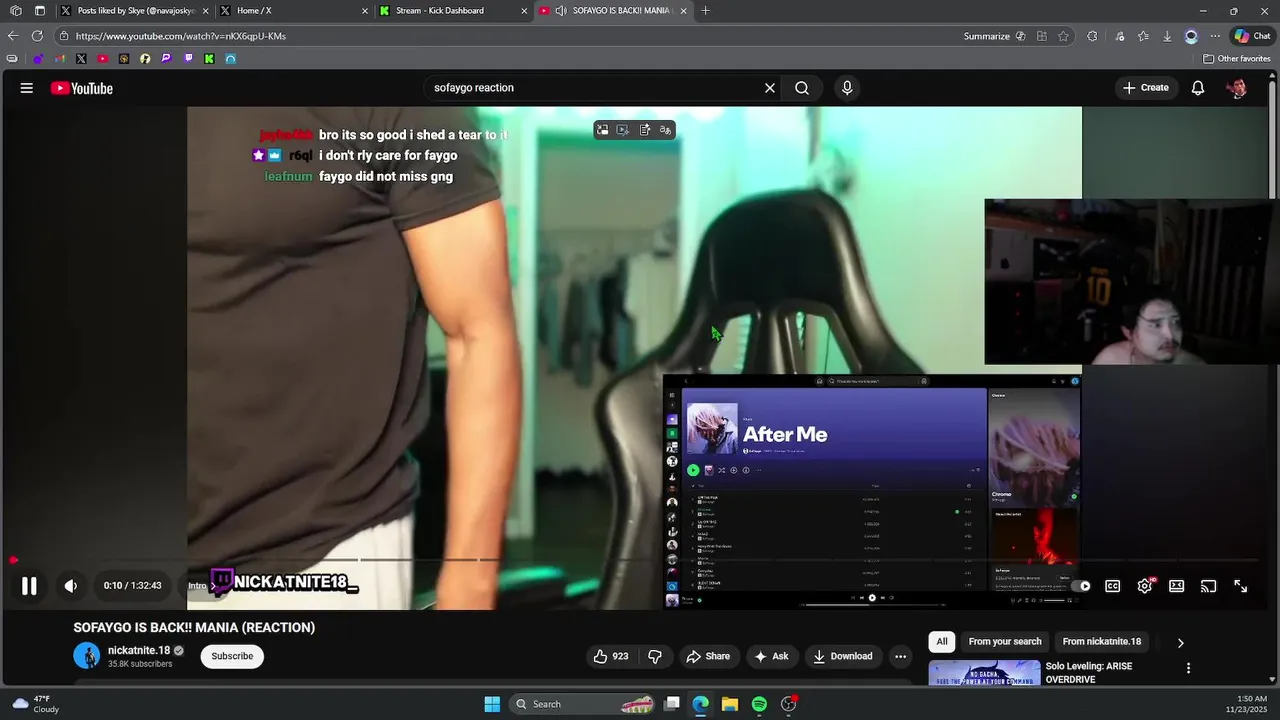
Task: Open Copilot Chat sidebar
Action: coord(1253,36)
